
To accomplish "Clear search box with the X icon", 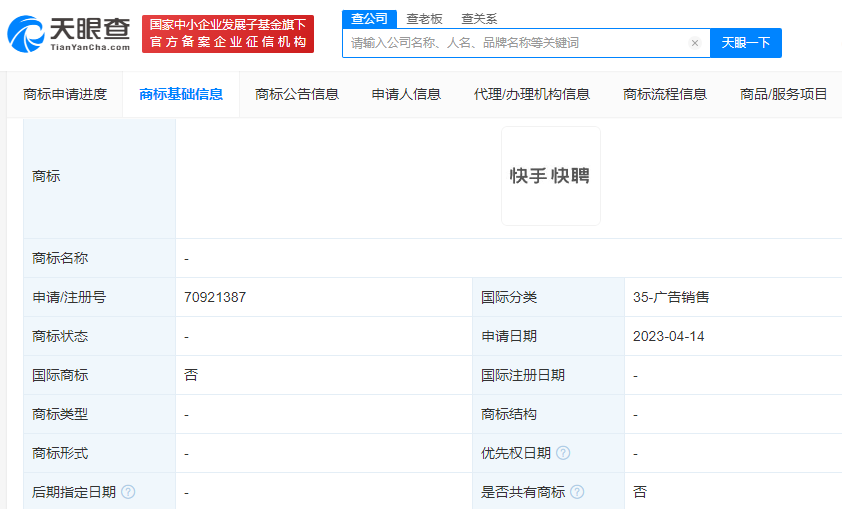I will 694,43.
